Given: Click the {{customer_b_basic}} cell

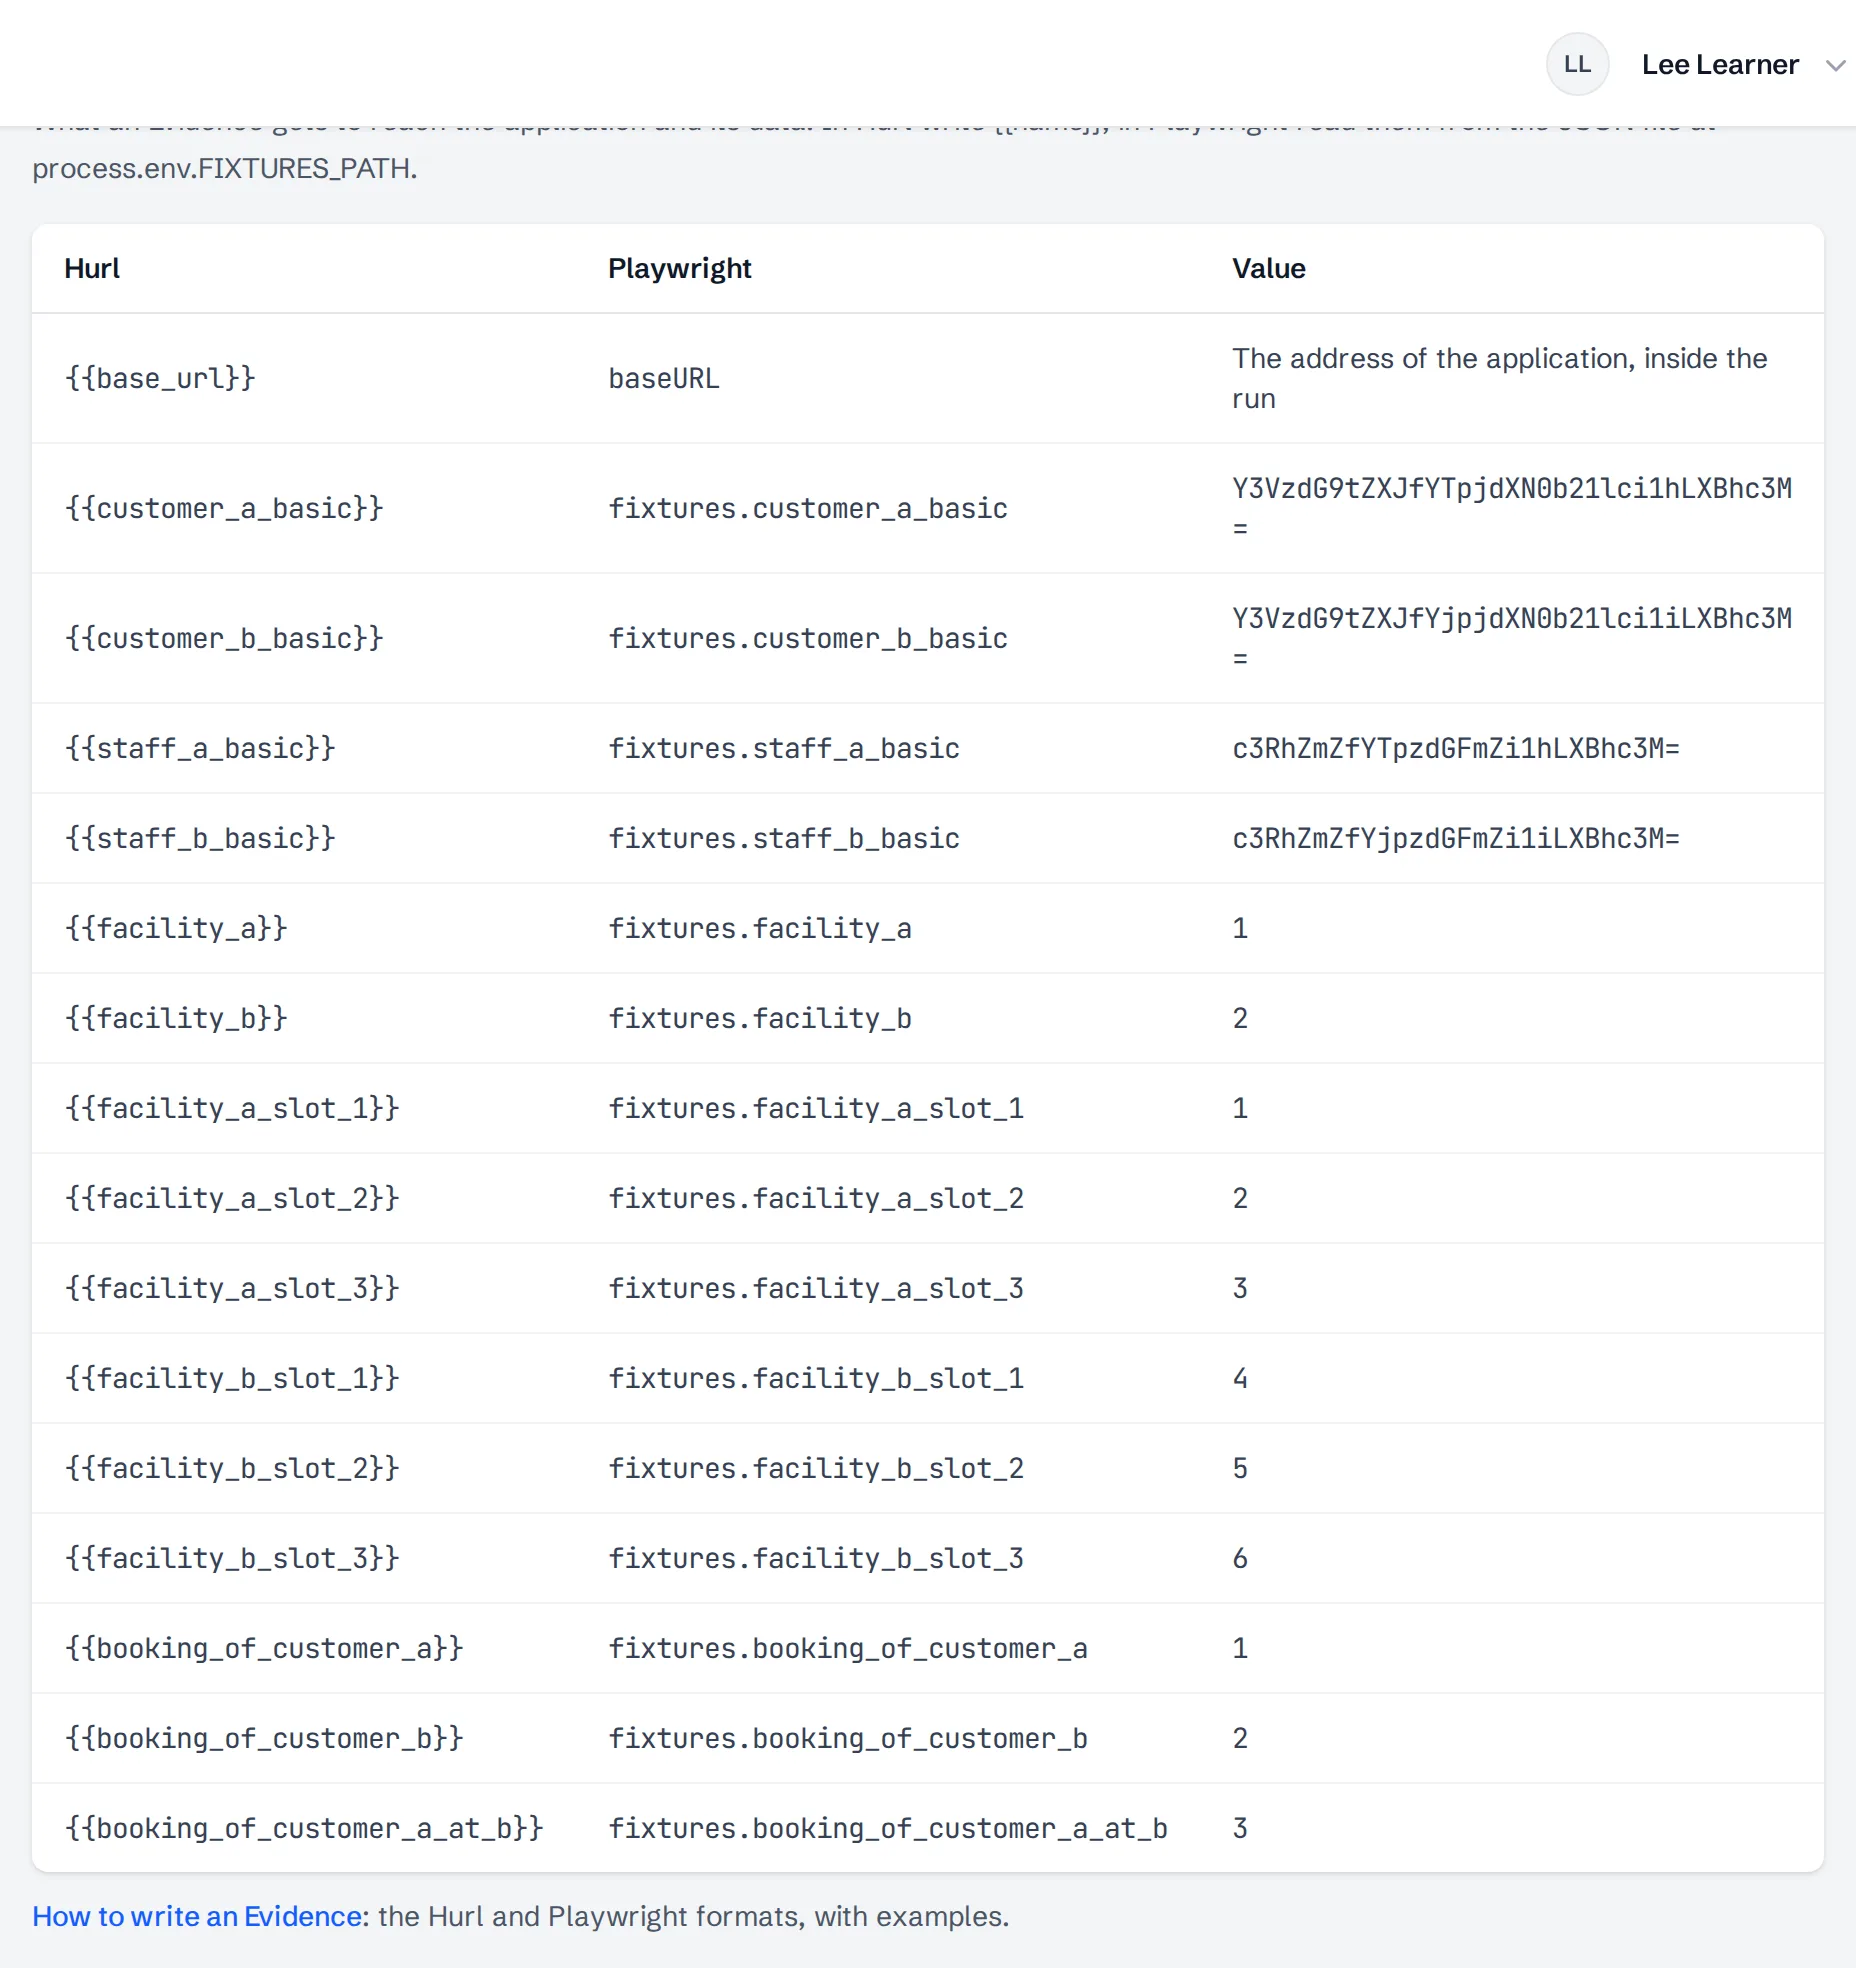Looking at the screenshot, I should pos(224,638).
